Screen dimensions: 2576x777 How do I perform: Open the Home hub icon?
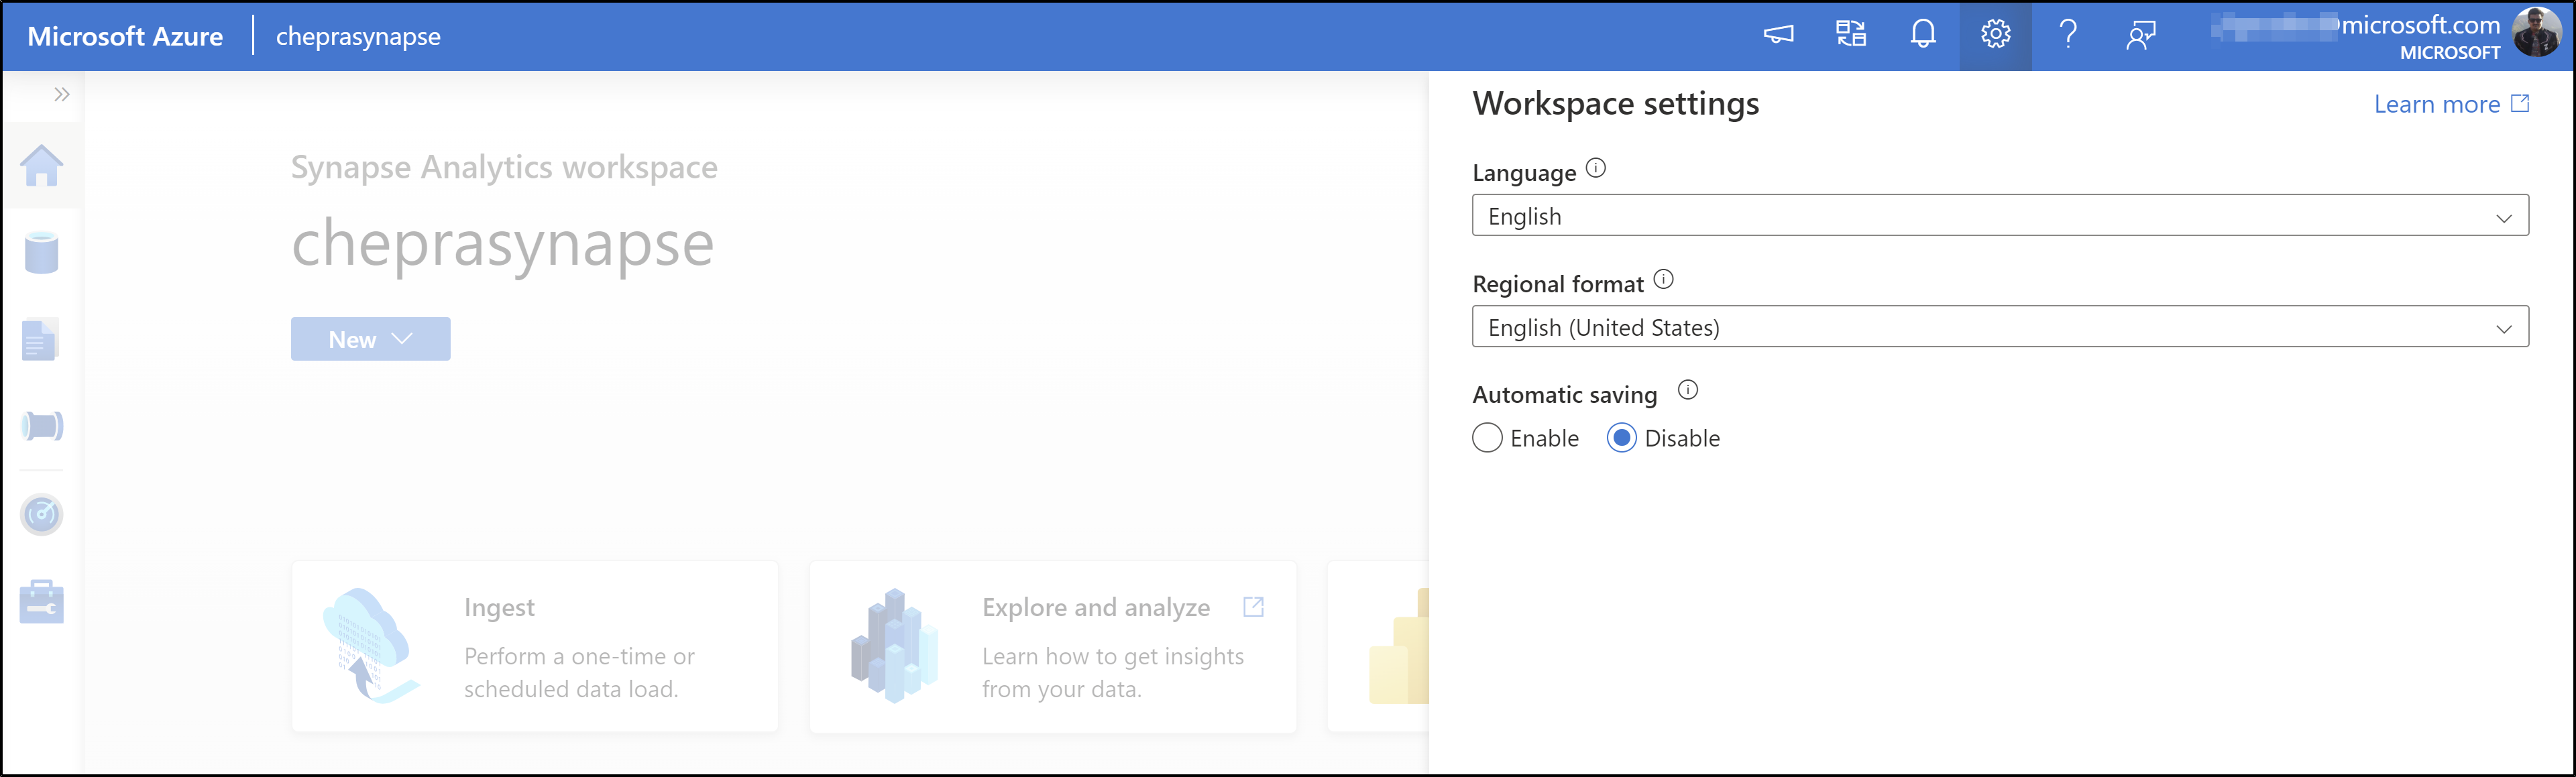[x=42, y=166]
